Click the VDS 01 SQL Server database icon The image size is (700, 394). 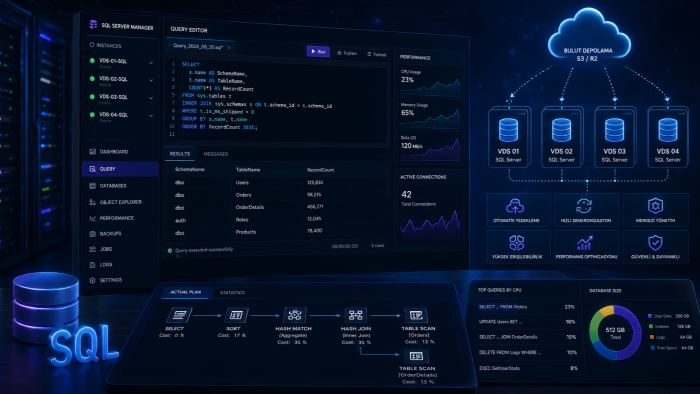point(508,130)
